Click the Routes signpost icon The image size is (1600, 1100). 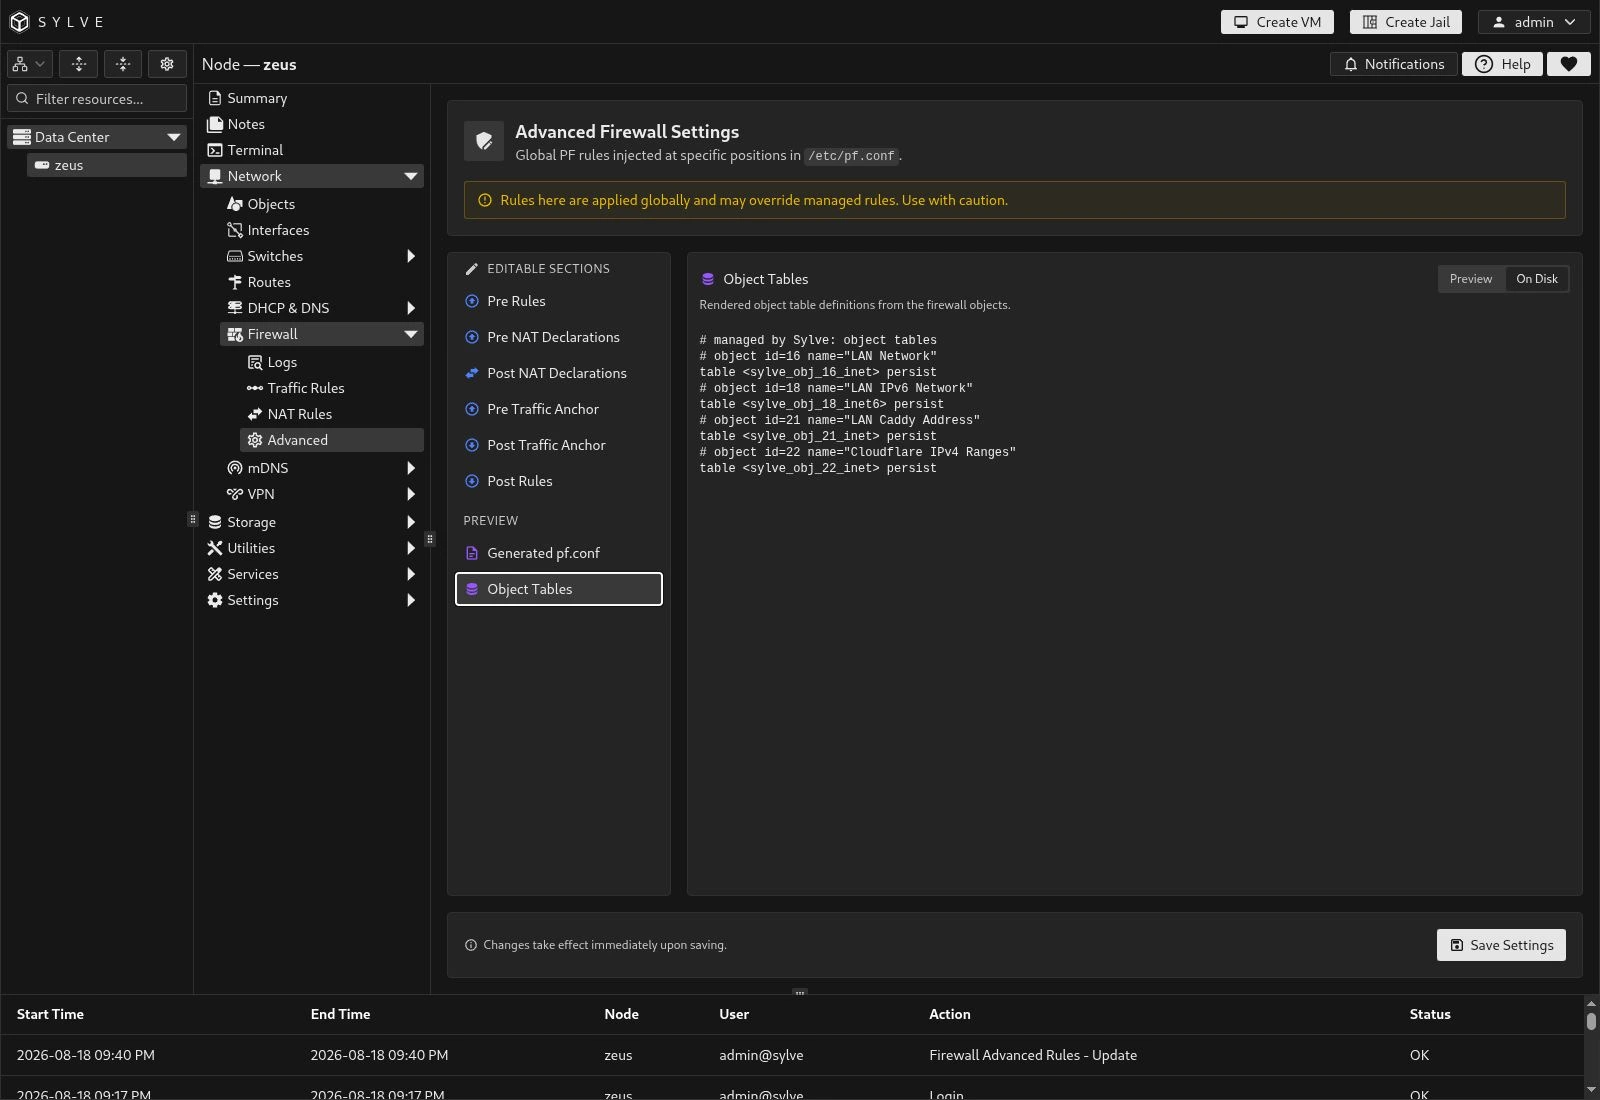pyautogui.click(x=235, y=282)
